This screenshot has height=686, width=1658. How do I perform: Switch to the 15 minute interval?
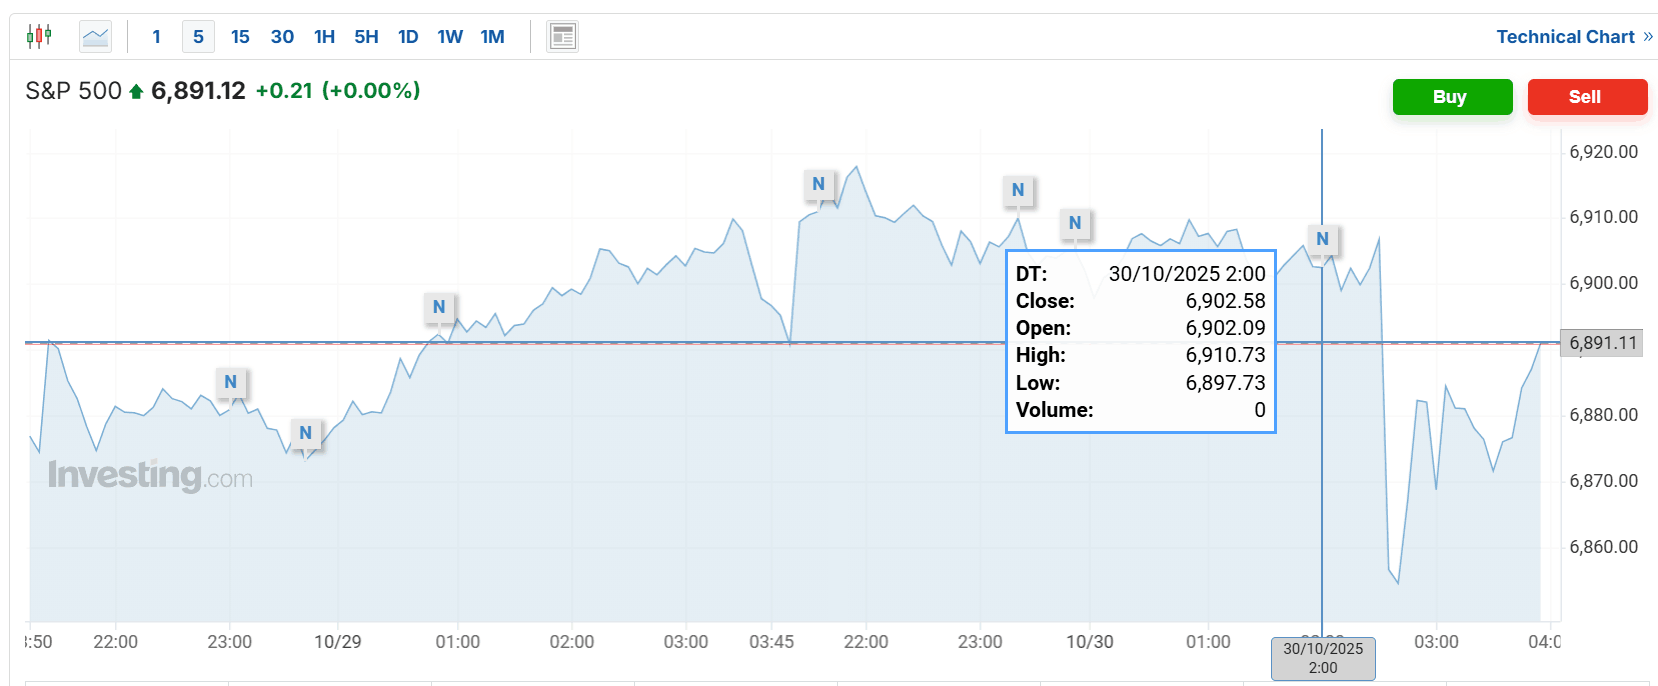click(240, 37)
